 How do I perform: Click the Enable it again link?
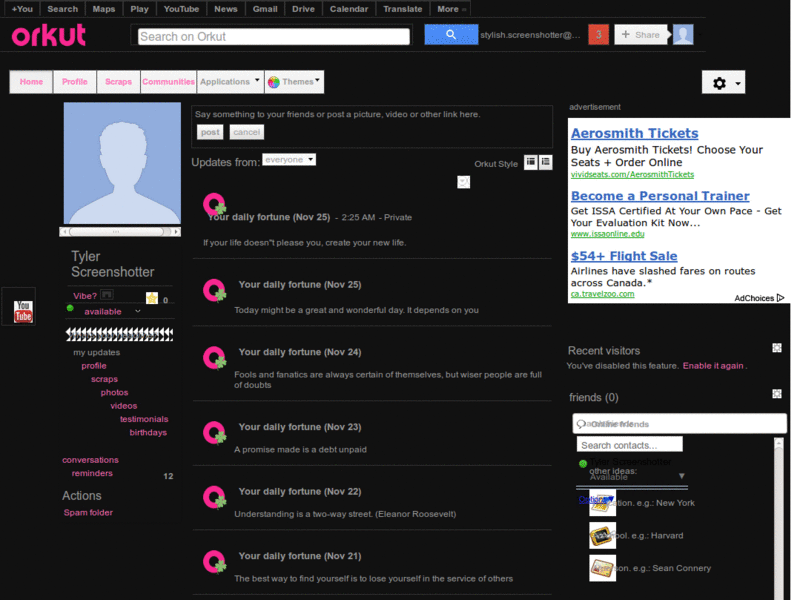point(713,366)
